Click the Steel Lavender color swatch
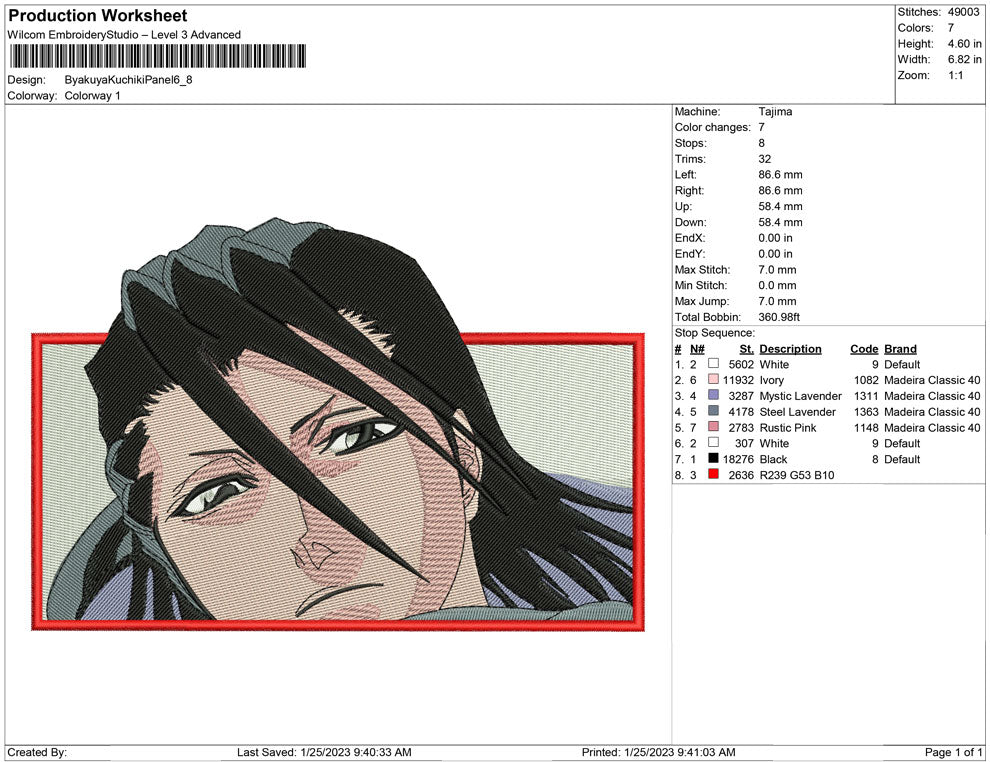The width and height of the screenshot is (990, 762). [x=713, y=411]
